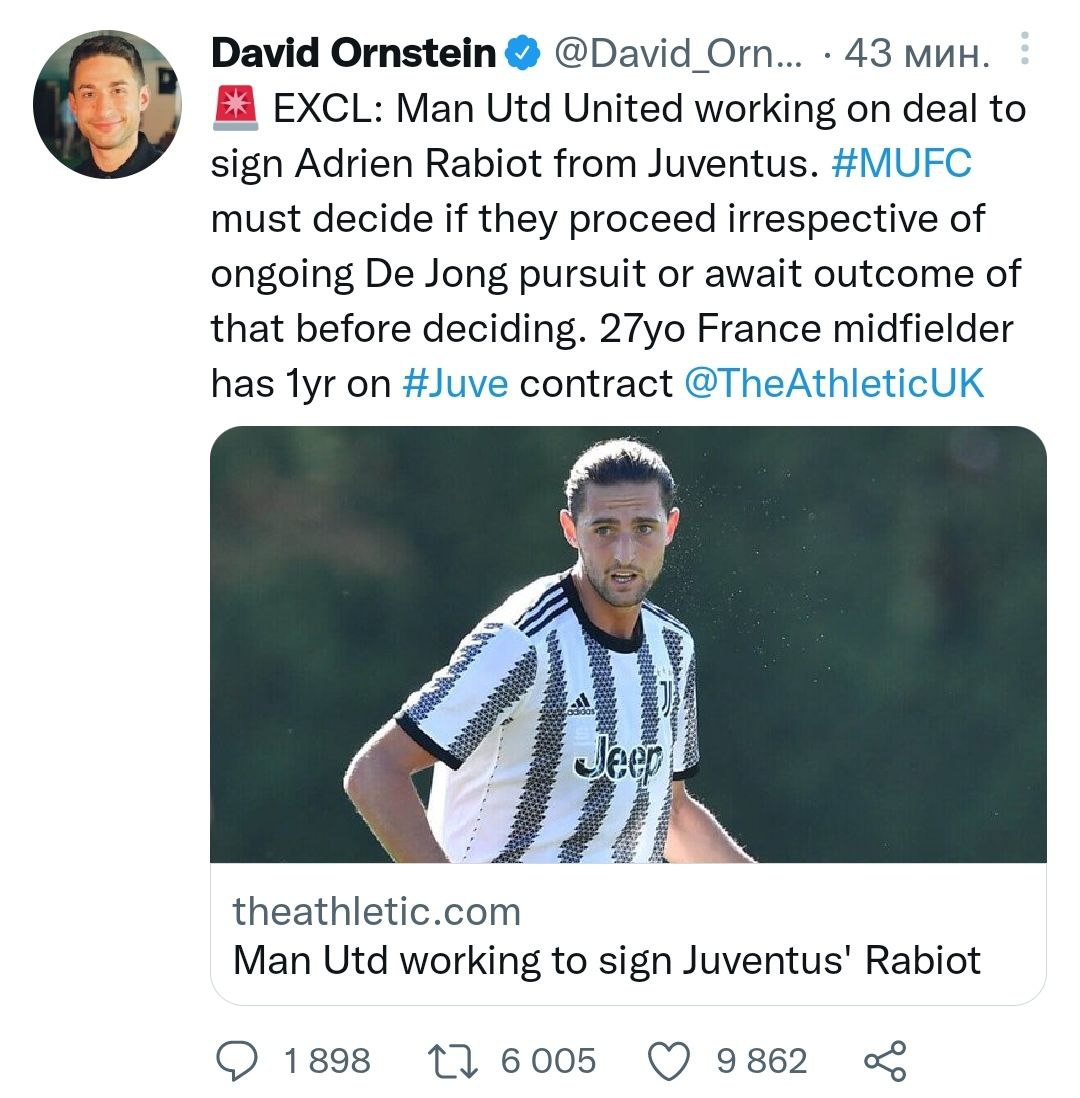Click the 6 005 retweets count
The width and height of the screenshot is (1080, 1098).
[548, 1061]
